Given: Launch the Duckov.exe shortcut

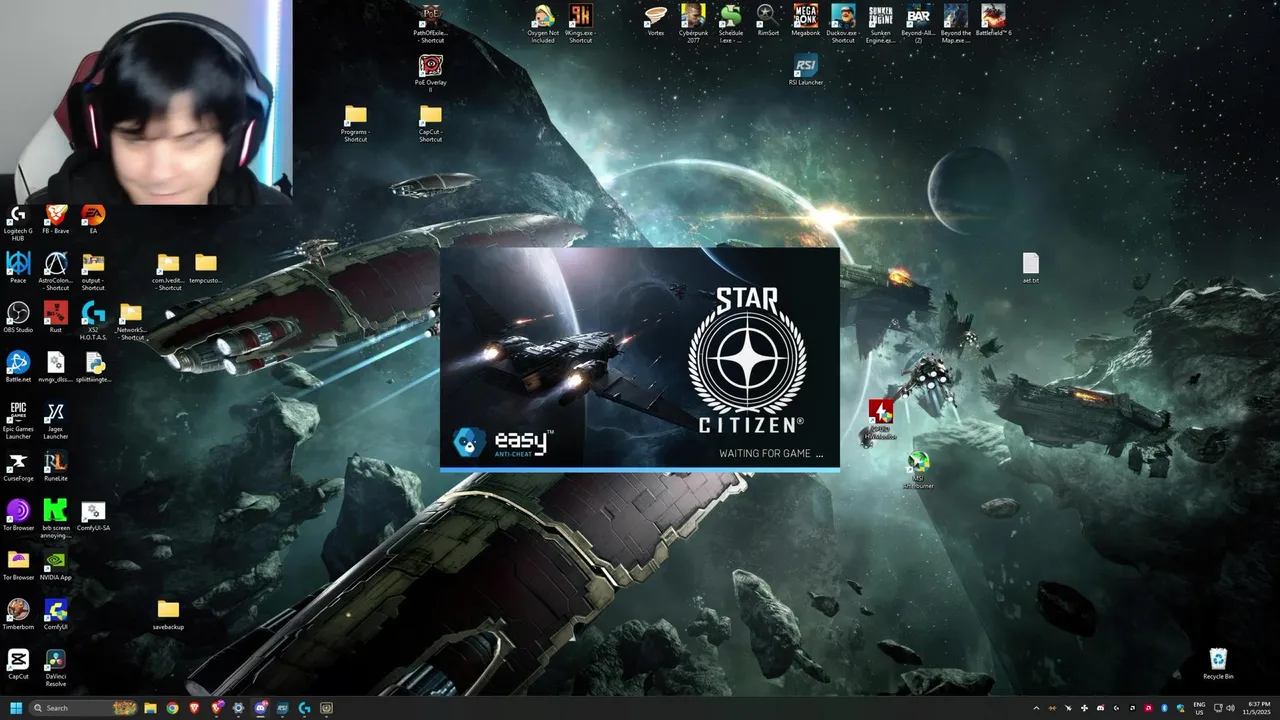Looking at the screenshot, I should tap(843, 23).
